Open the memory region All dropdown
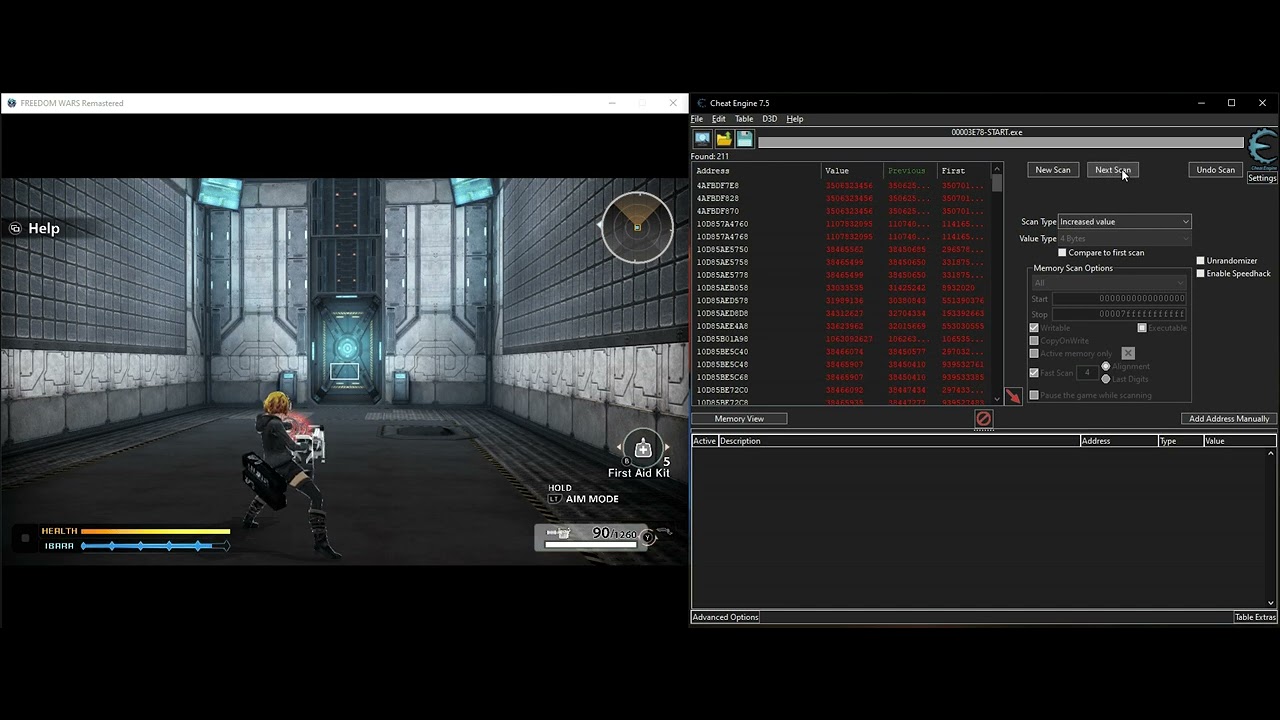 coord(1109,283)
